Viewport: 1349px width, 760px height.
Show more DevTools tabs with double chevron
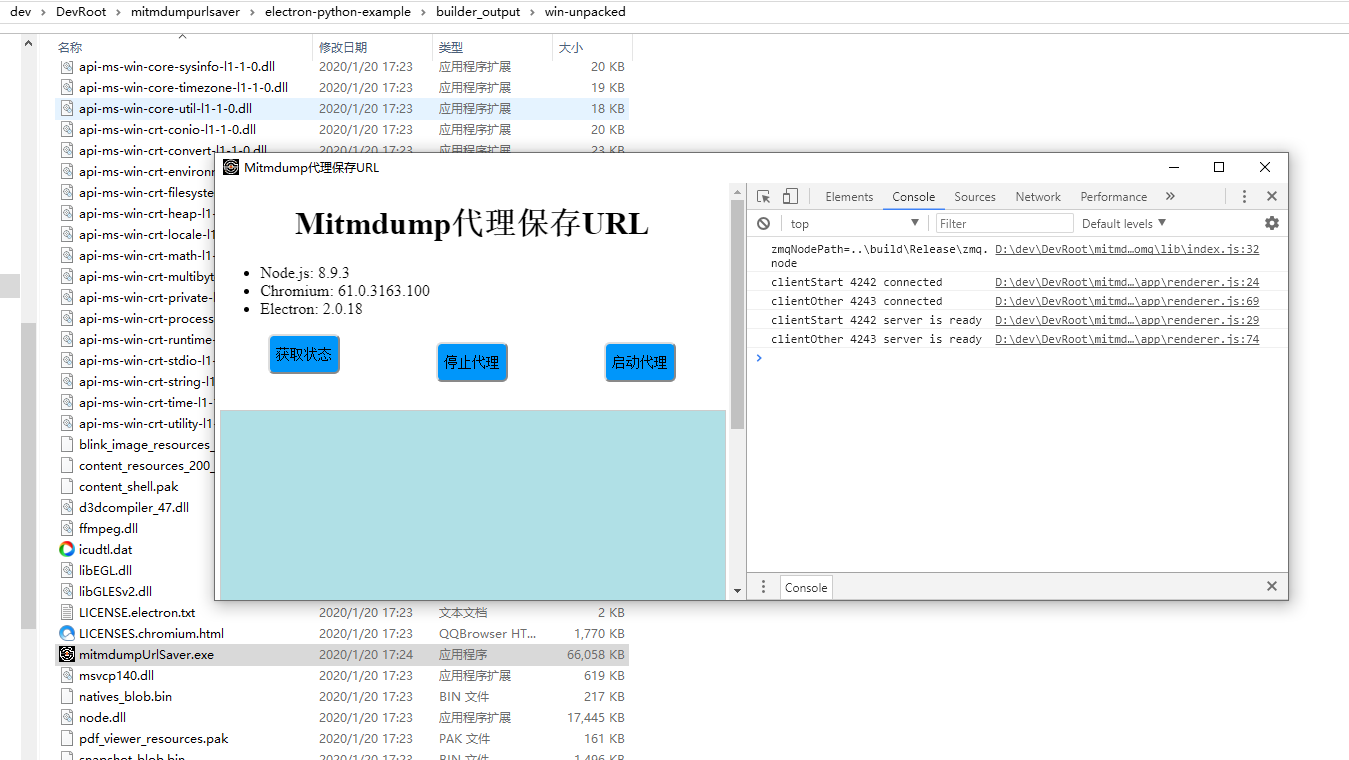pyautogui.click(x=1170, y=197)
